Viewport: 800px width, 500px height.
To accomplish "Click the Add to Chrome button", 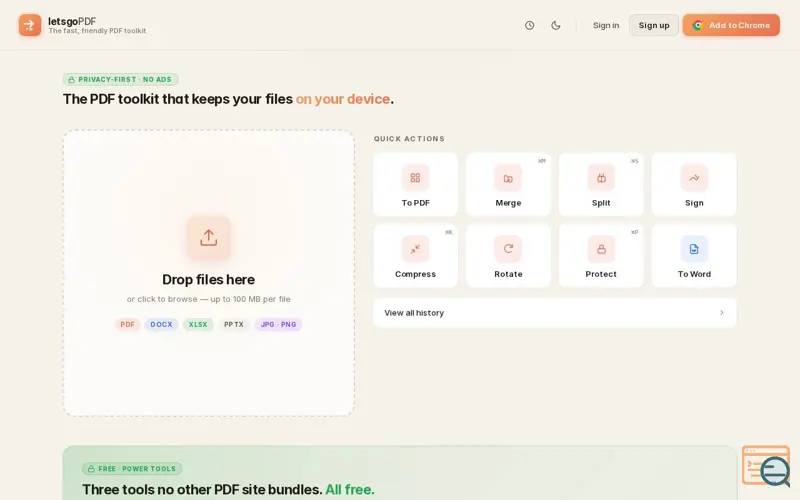I will 731,25.
